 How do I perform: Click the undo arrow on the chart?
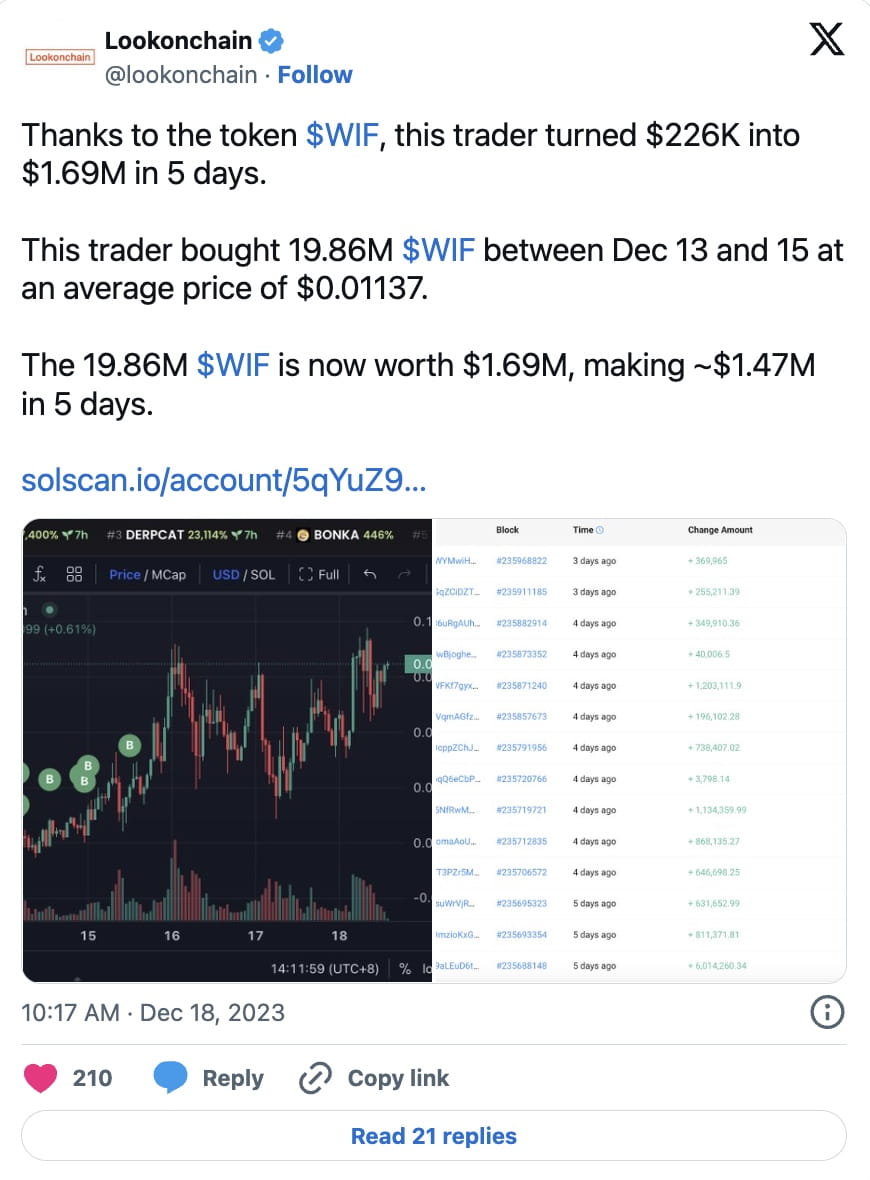pyautogui.click(x=370, y=574)
